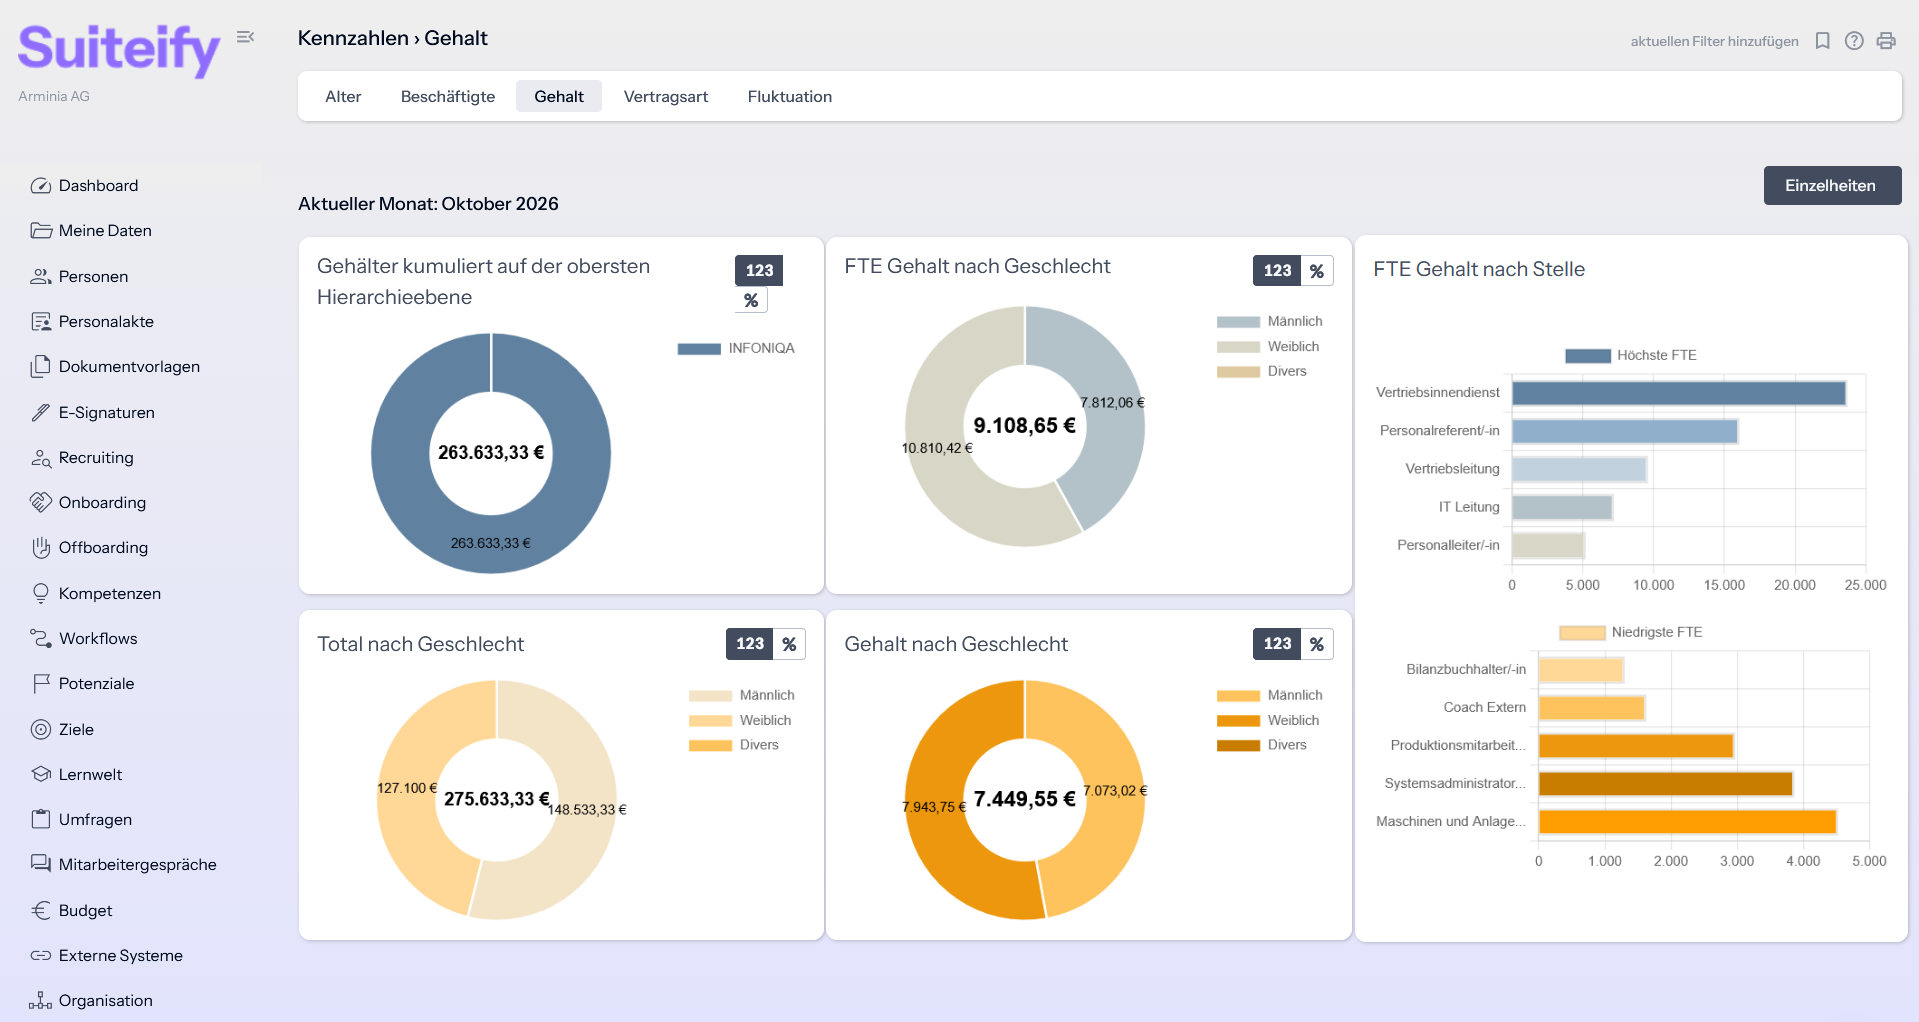Open E-Signaturen in the sidebar
This screenshot has height=1022, width=1919.
[106, 412]
